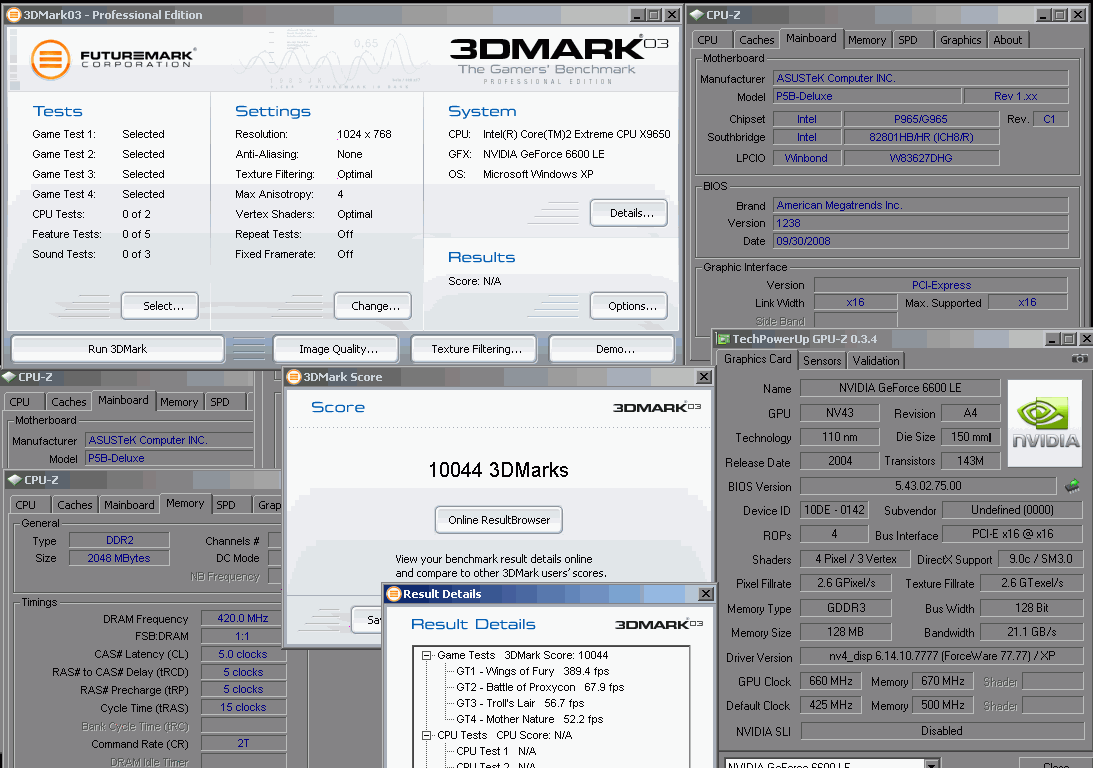Click the TechPowerUp GPU-Z title bar icon

724,339
